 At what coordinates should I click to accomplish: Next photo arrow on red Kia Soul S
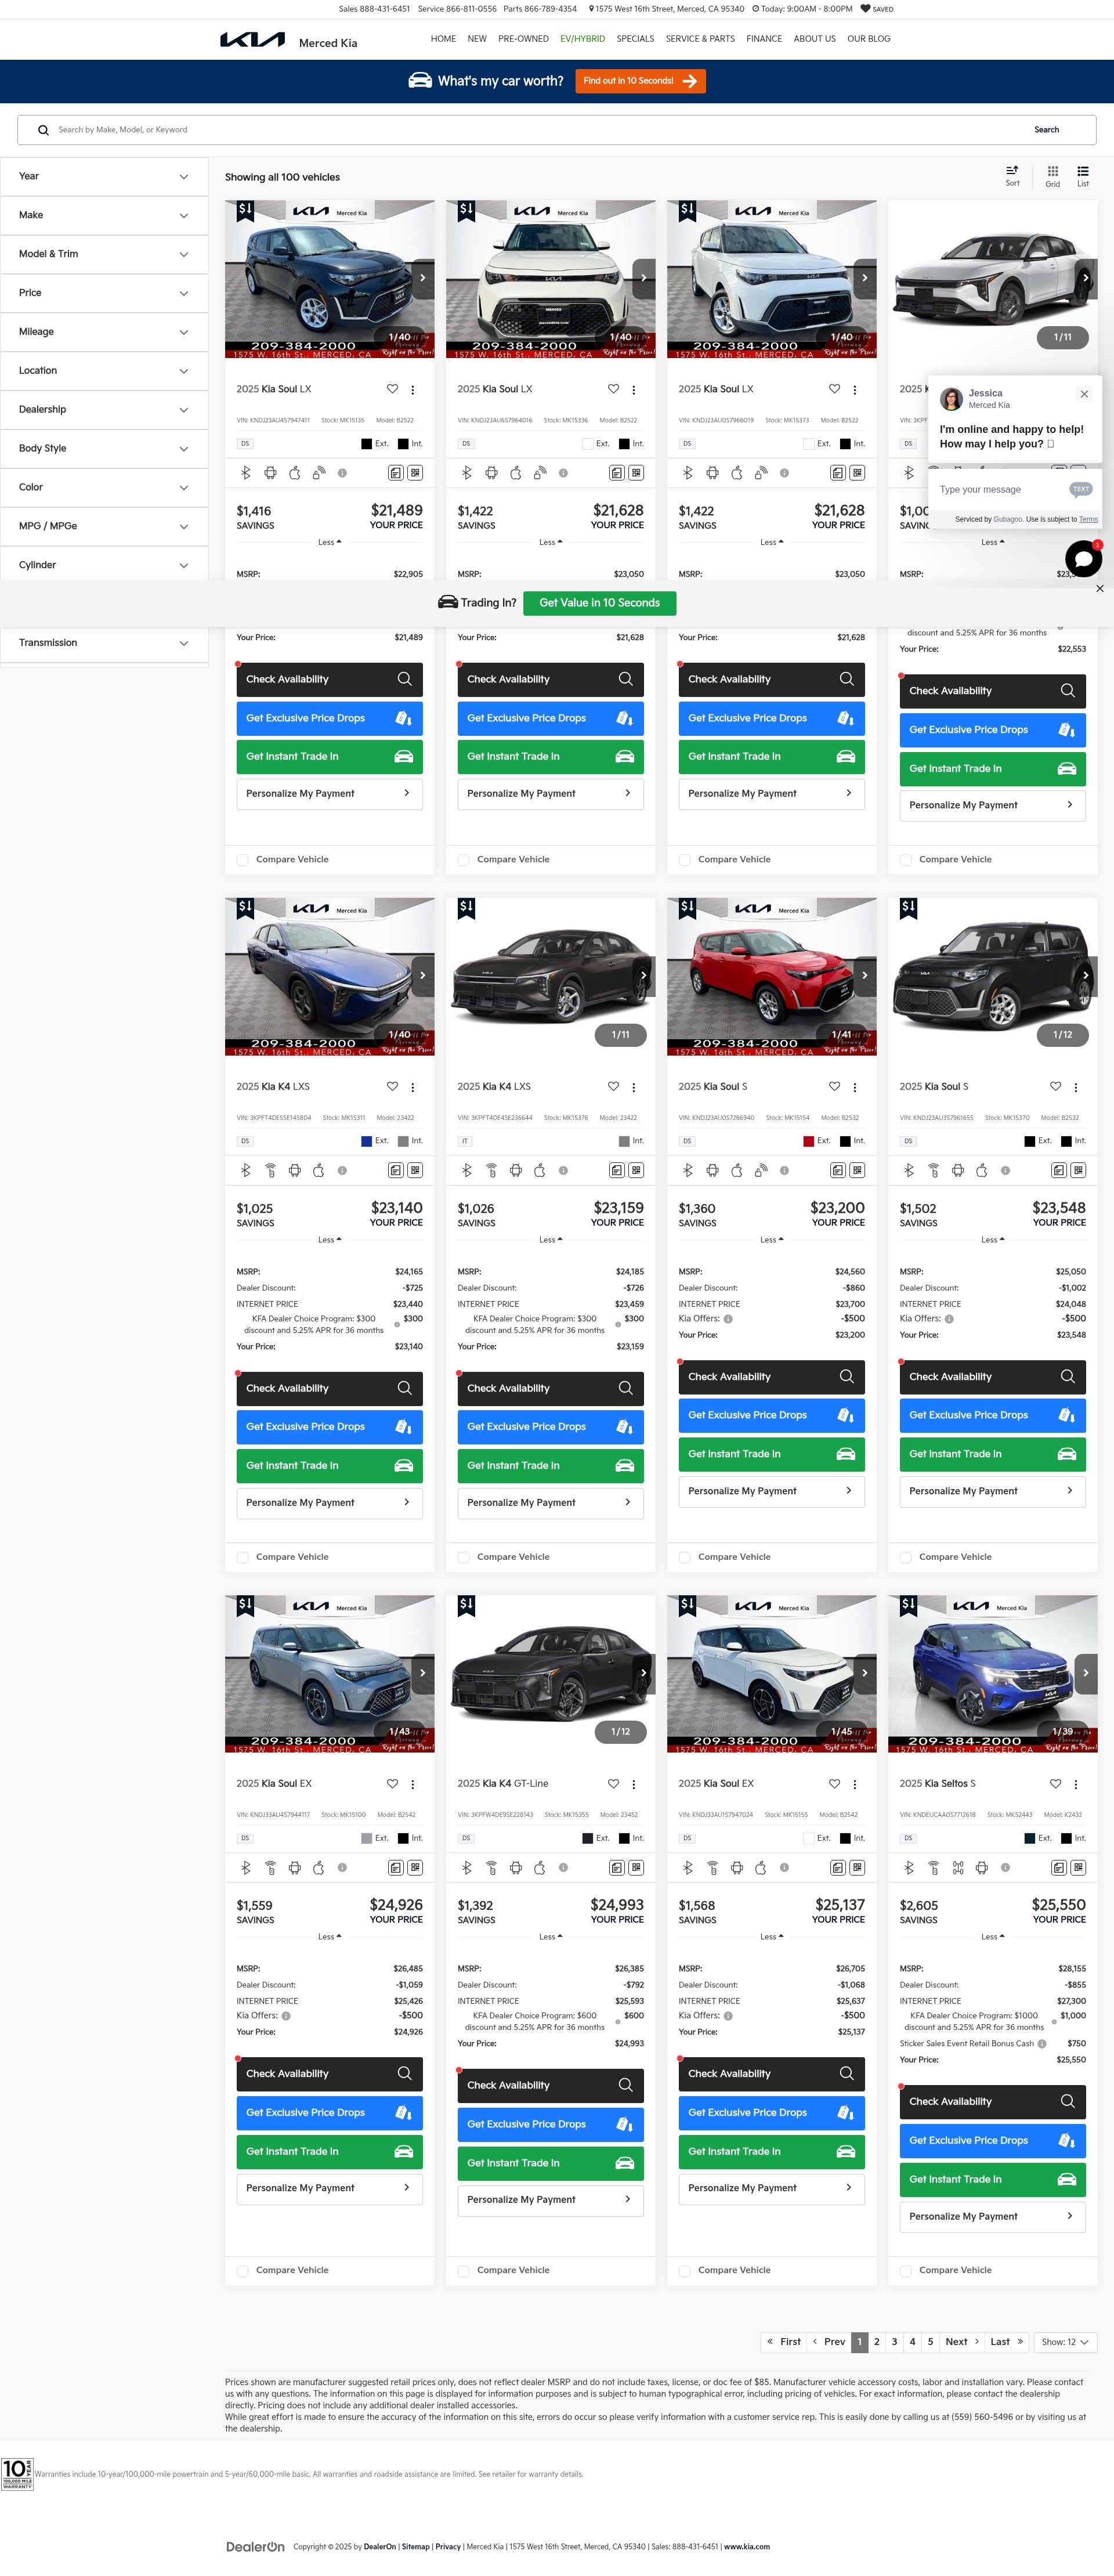[865, 976]
